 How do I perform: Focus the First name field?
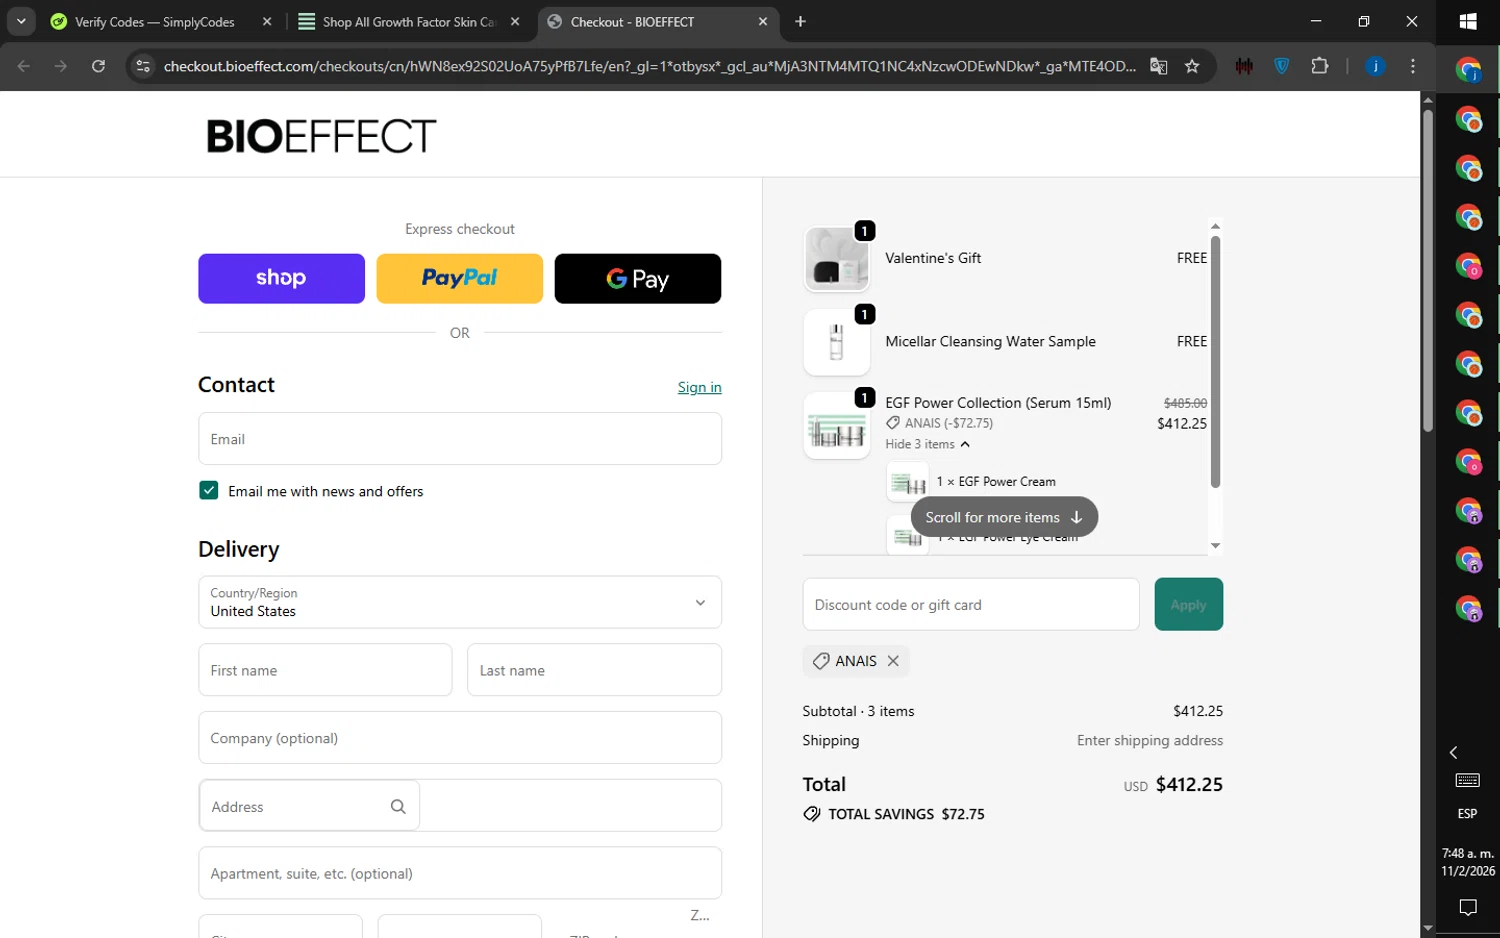pos(325,670)
